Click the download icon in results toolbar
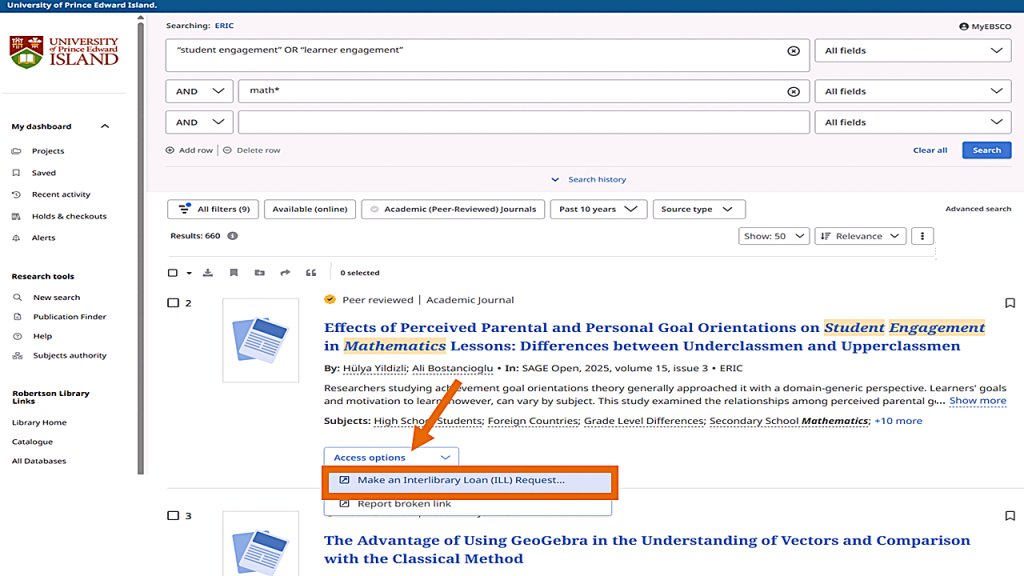This screenshot has width=1024, height=576. click(x=208, y=273)
